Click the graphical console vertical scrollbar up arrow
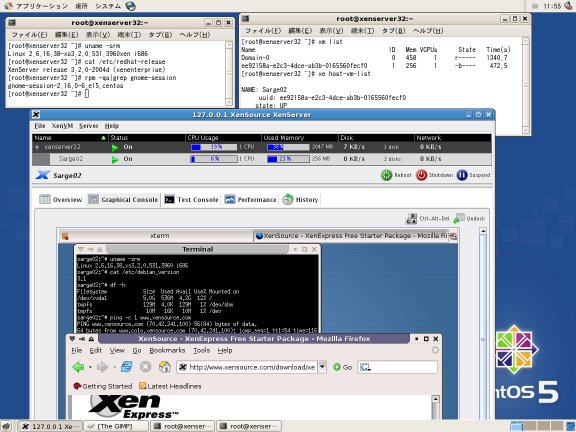This screenshot has width=576, height=432. pyautogui.click(x=483, y=231)
